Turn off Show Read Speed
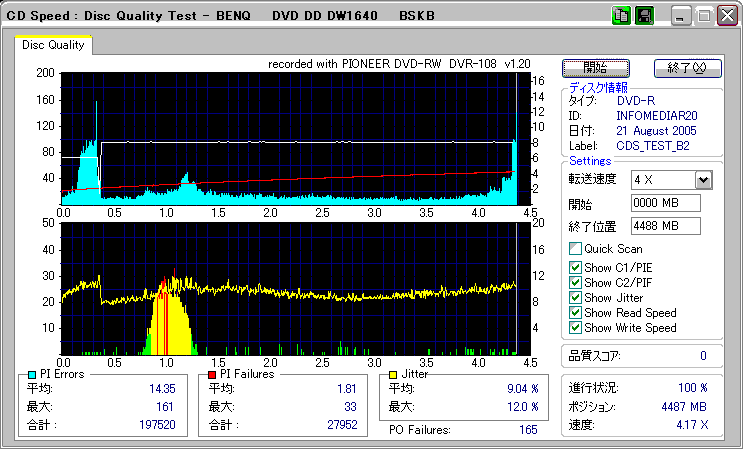Viewport: 743px width, 449px height. 575,313
